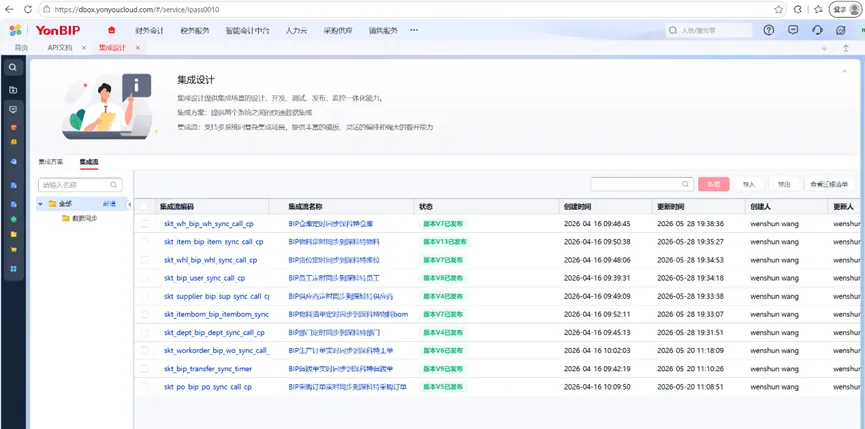Click the YonBIP home icon
Screen dimensions: 865x429
tap(112, 30)
